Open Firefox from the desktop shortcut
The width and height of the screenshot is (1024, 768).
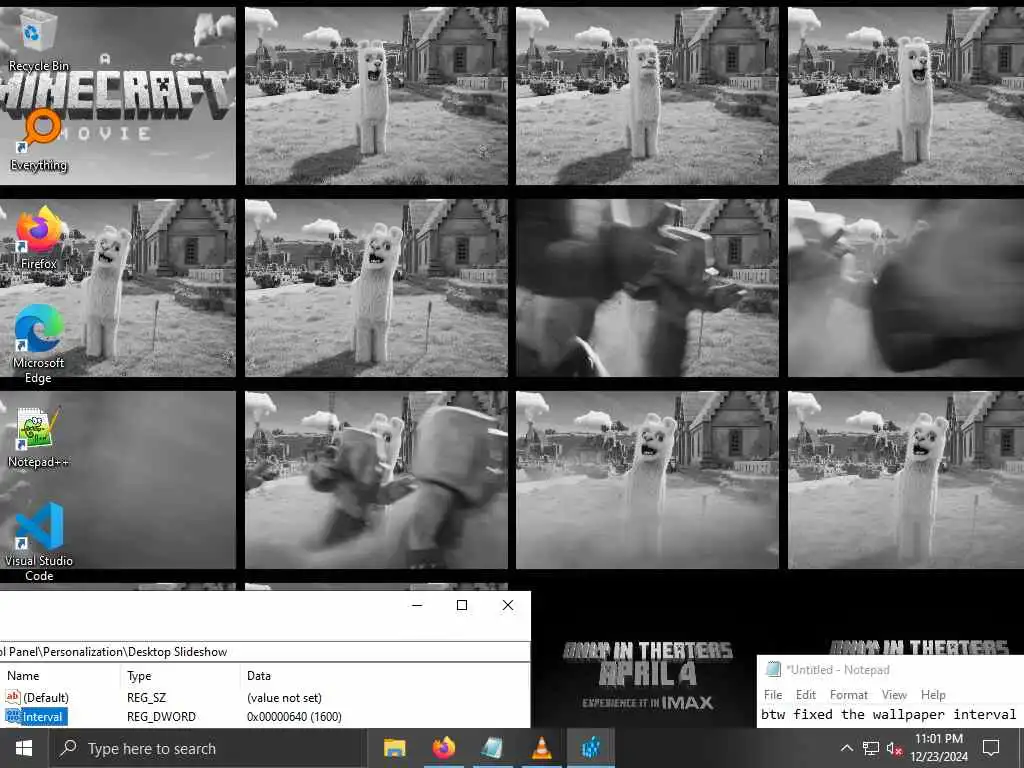tap(39, 238)
